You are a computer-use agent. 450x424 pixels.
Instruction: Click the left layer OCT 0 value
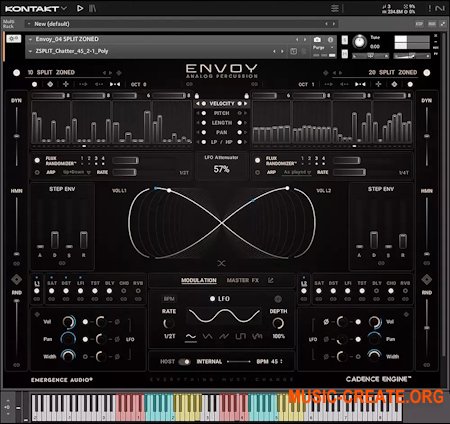(x=139, y=84)
